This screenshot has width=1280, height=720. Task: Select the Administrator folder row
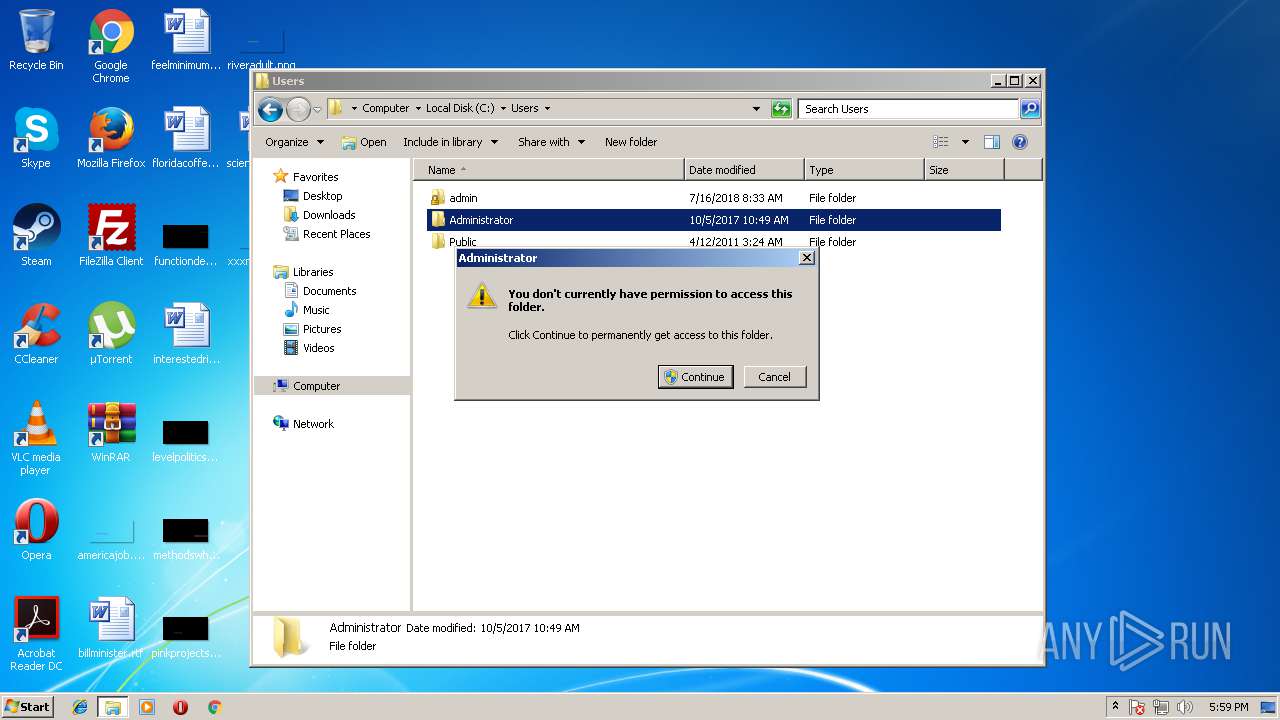pos(714,220)
